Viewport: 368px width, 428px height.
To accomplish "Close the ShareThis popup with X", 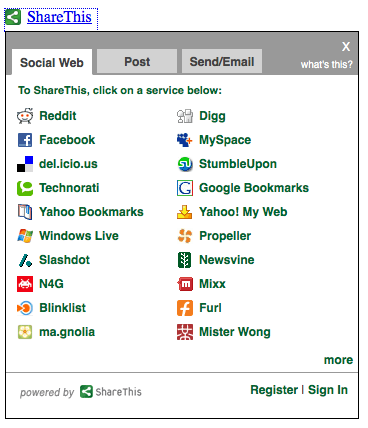I will (346, 46).
